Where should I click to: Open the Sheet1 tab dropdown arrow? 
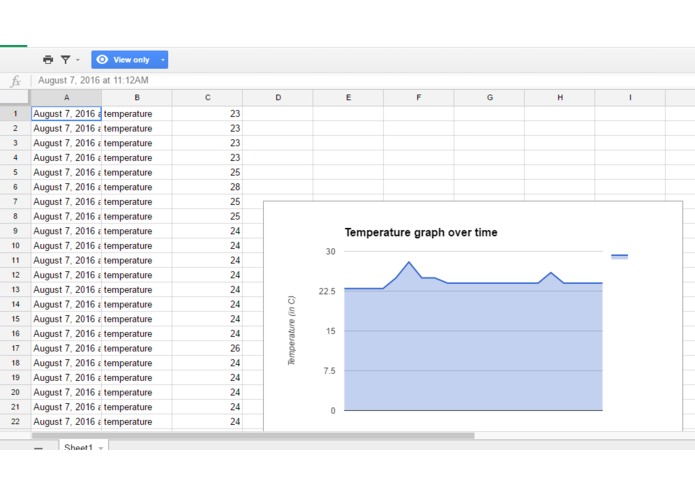tap(101, 448)
